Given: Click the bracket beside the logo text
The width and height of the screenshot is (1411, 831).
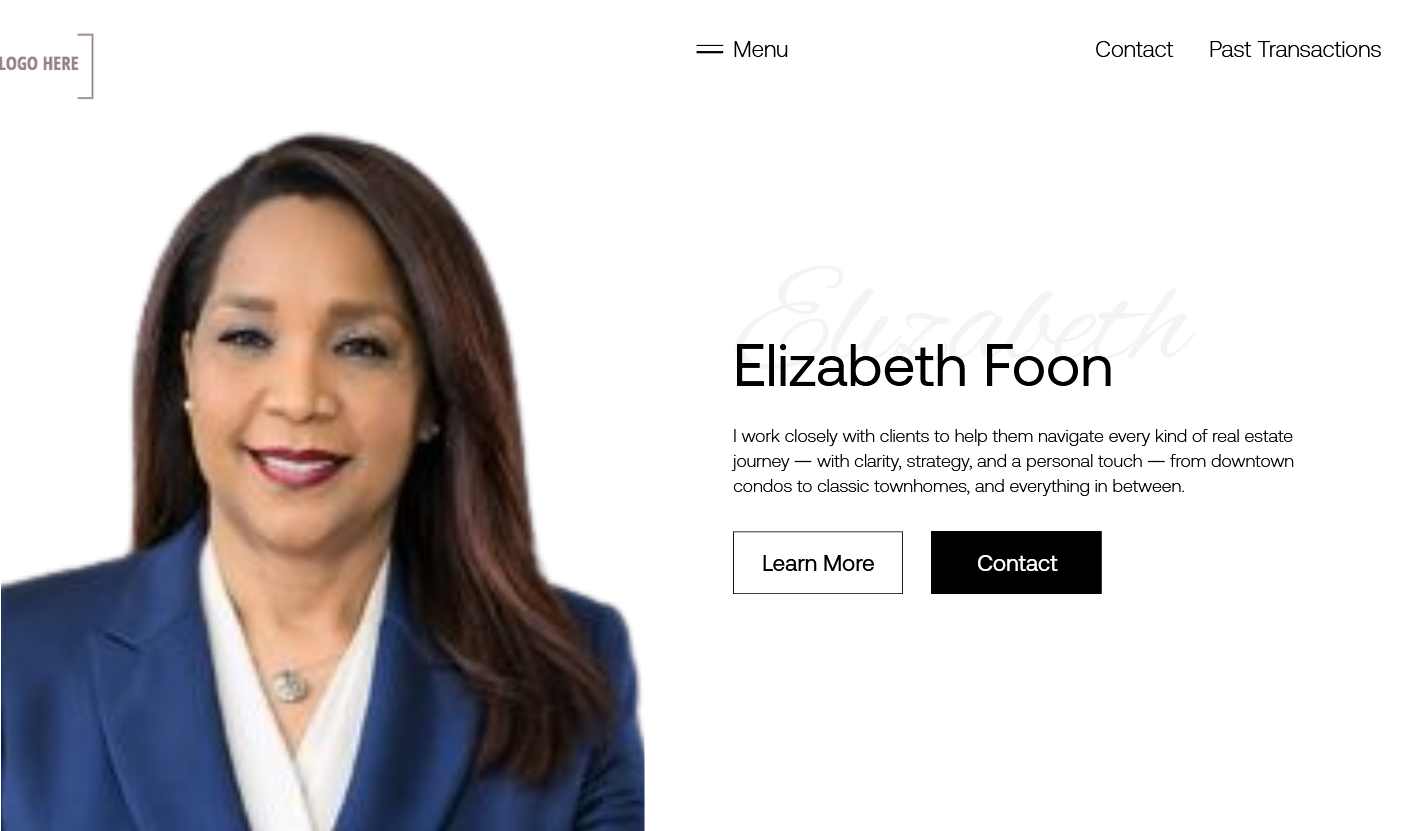Looking at the screenshot, I should (87, 66).
